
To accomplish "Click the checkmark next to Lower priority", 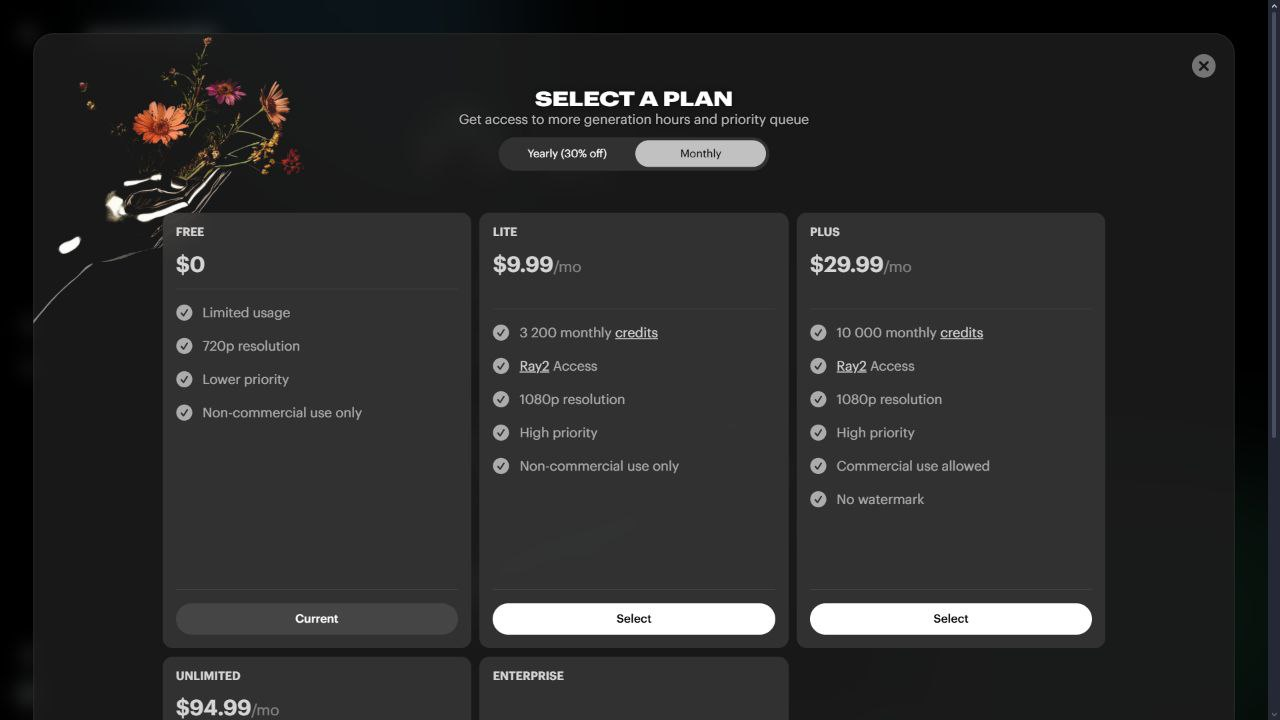I will [184, 380].
